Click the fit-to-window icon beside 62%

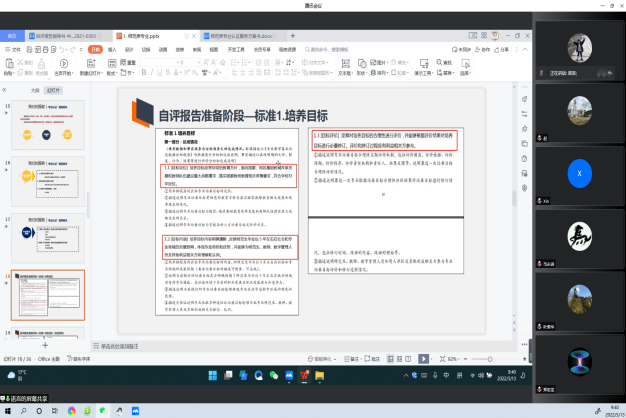[442, 359]
